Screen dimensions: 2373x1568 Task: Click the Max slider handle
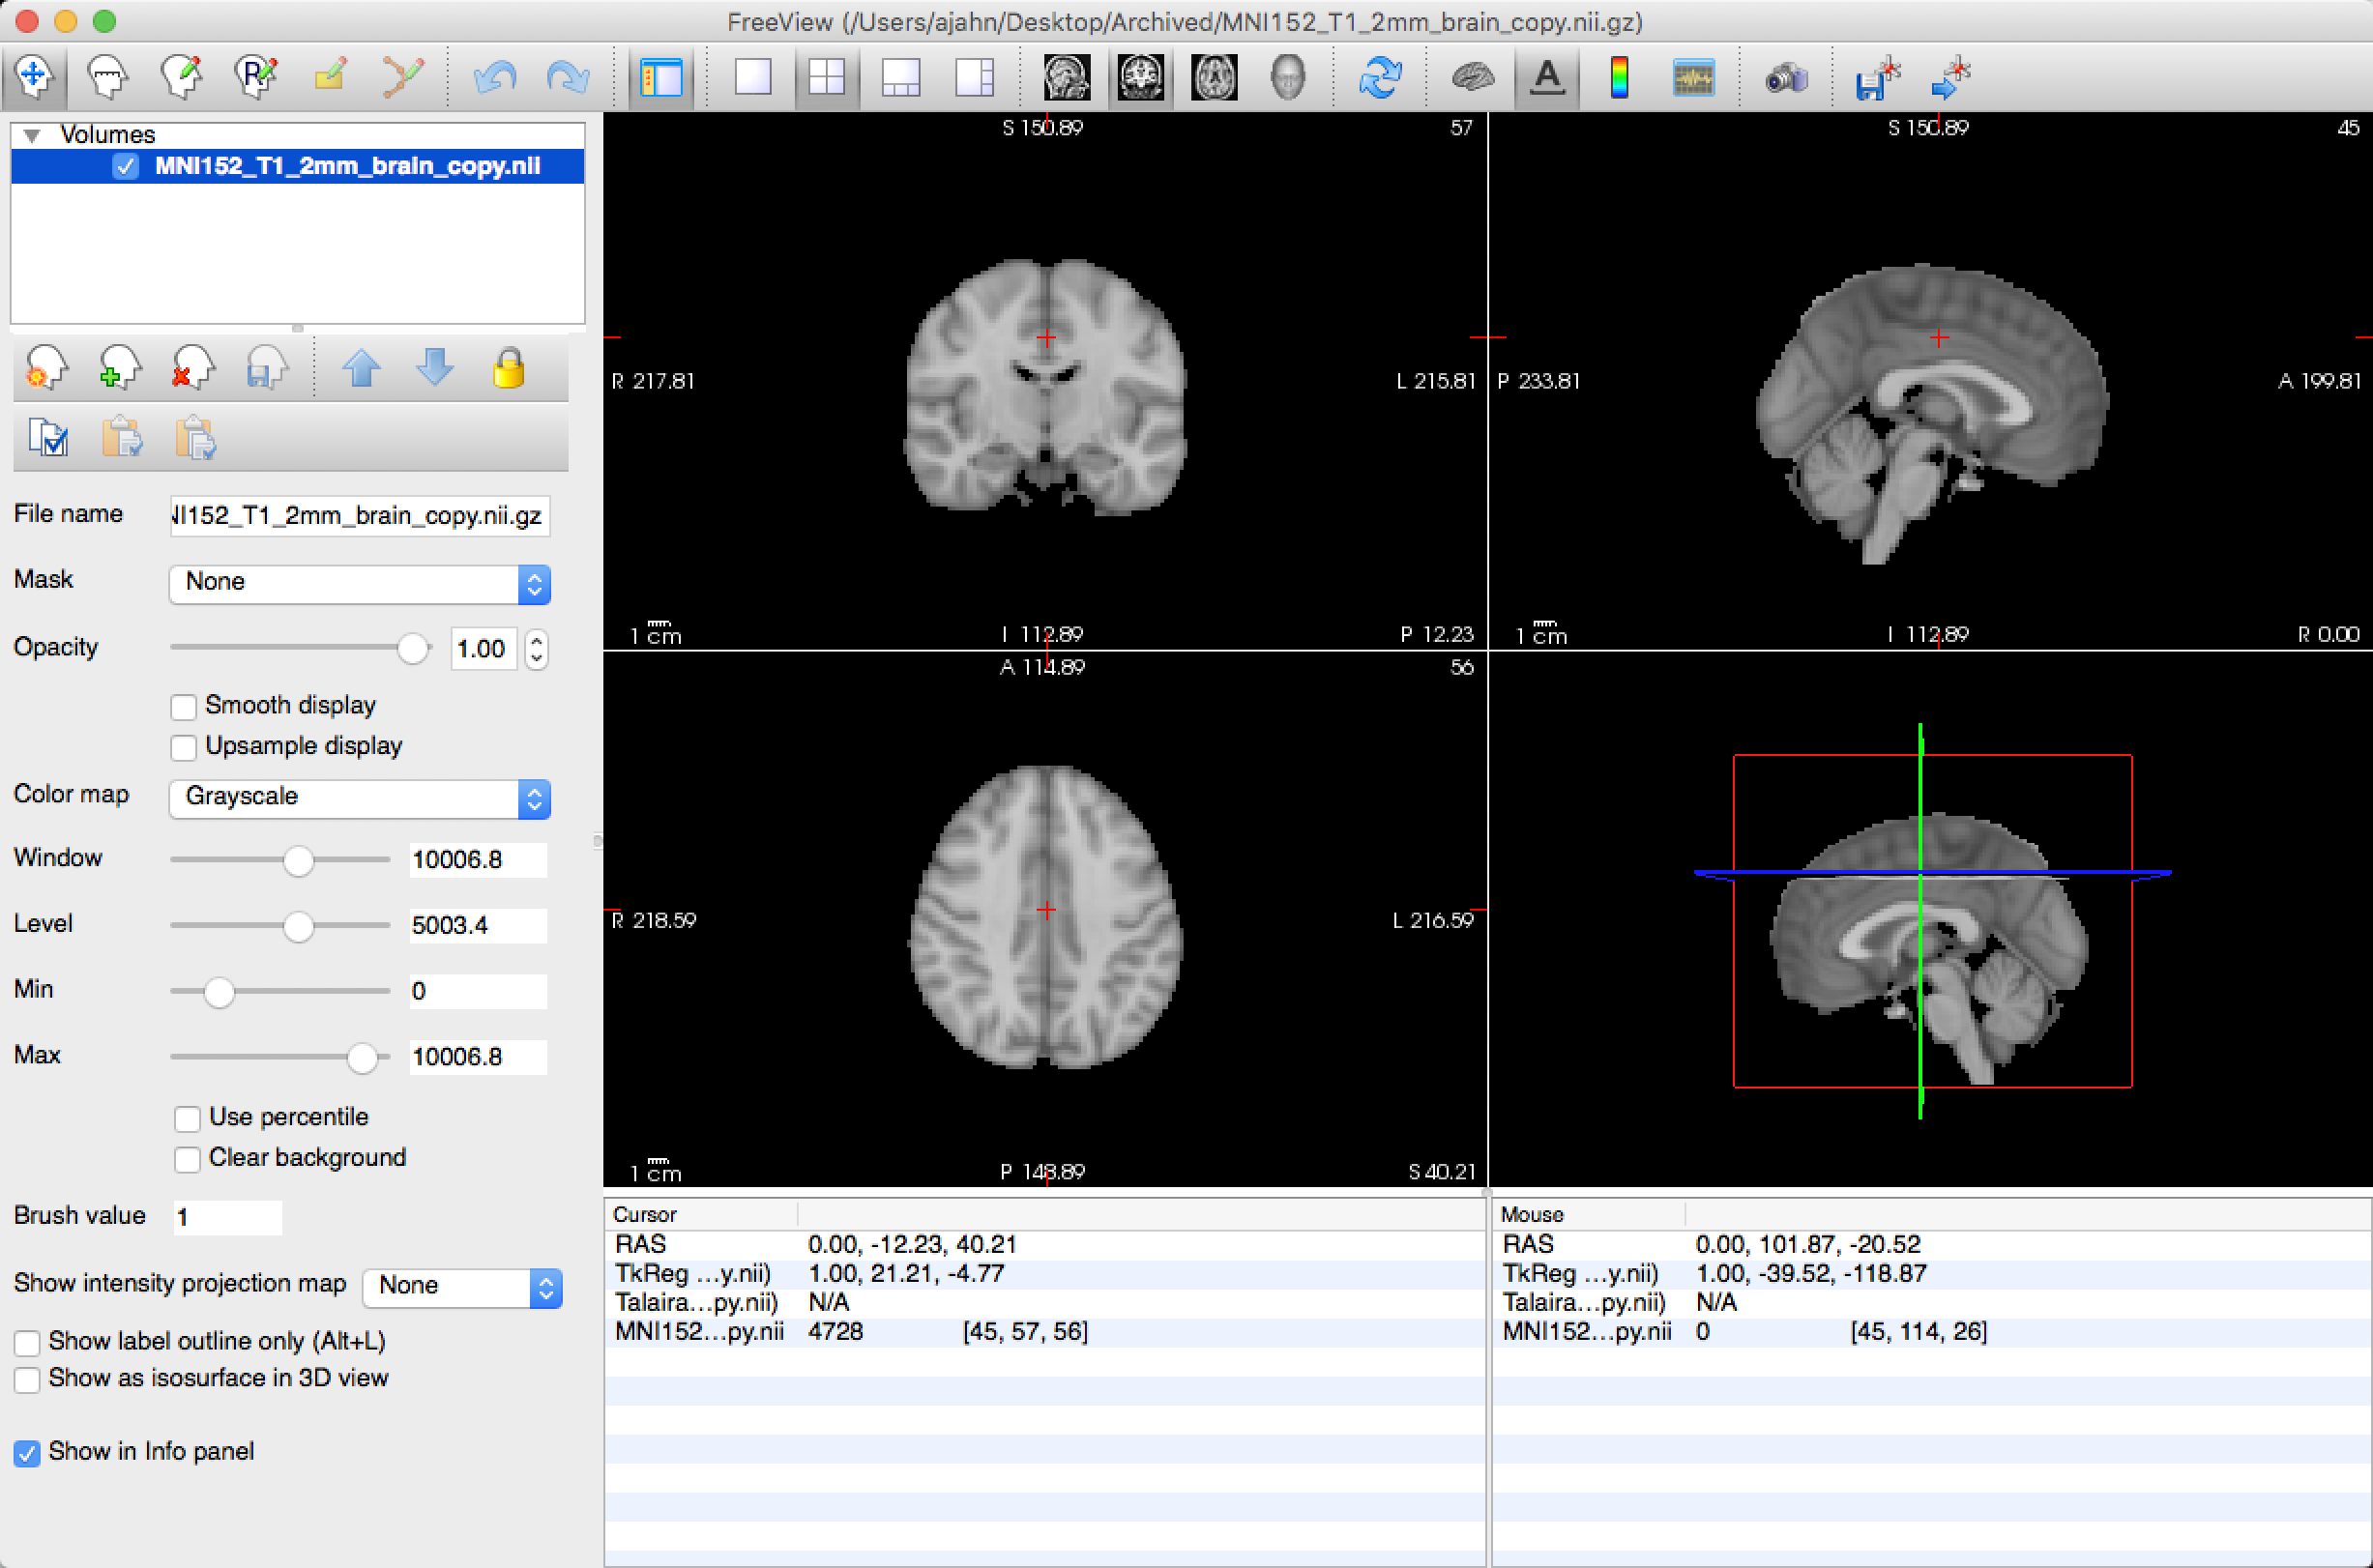pyautogui.click(x=362, y=1058)
